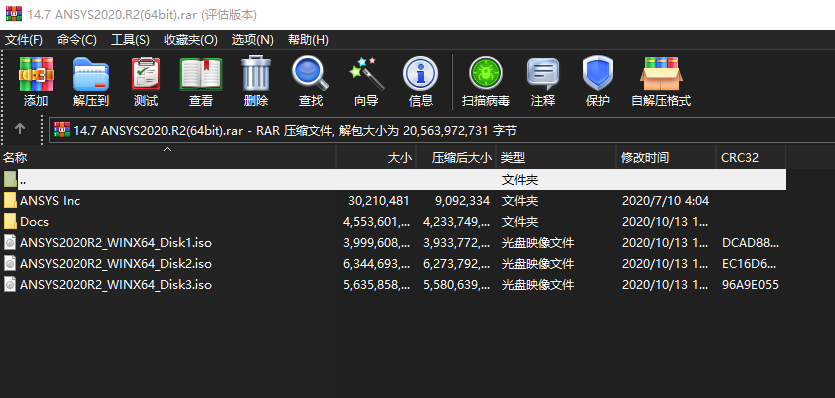Click CRC value starting DCAD88

click(750, 243)
